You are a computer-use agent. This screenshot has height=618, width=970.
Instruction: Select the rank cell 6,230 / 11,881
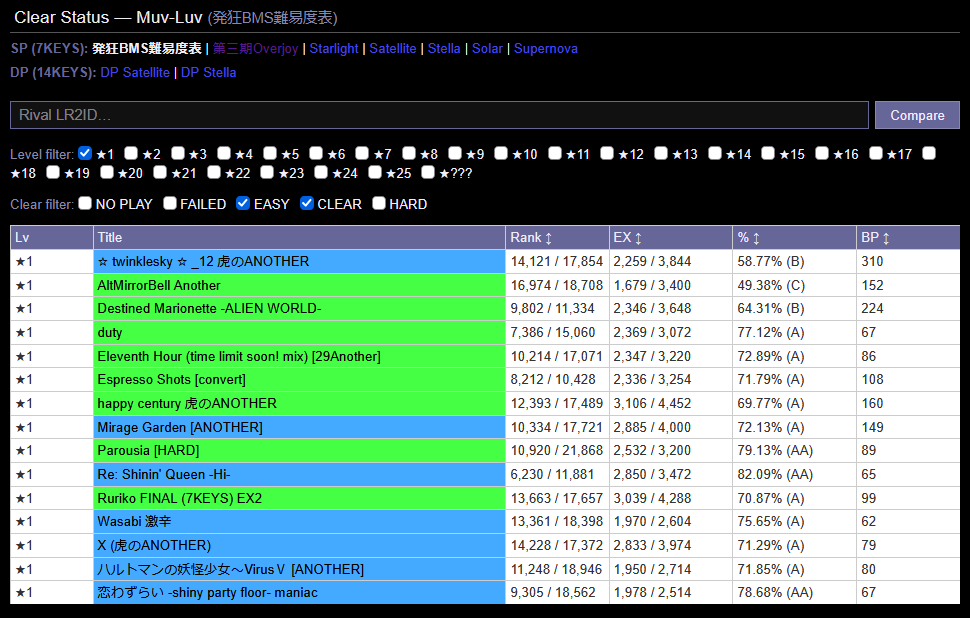click(x=557, y=474)
